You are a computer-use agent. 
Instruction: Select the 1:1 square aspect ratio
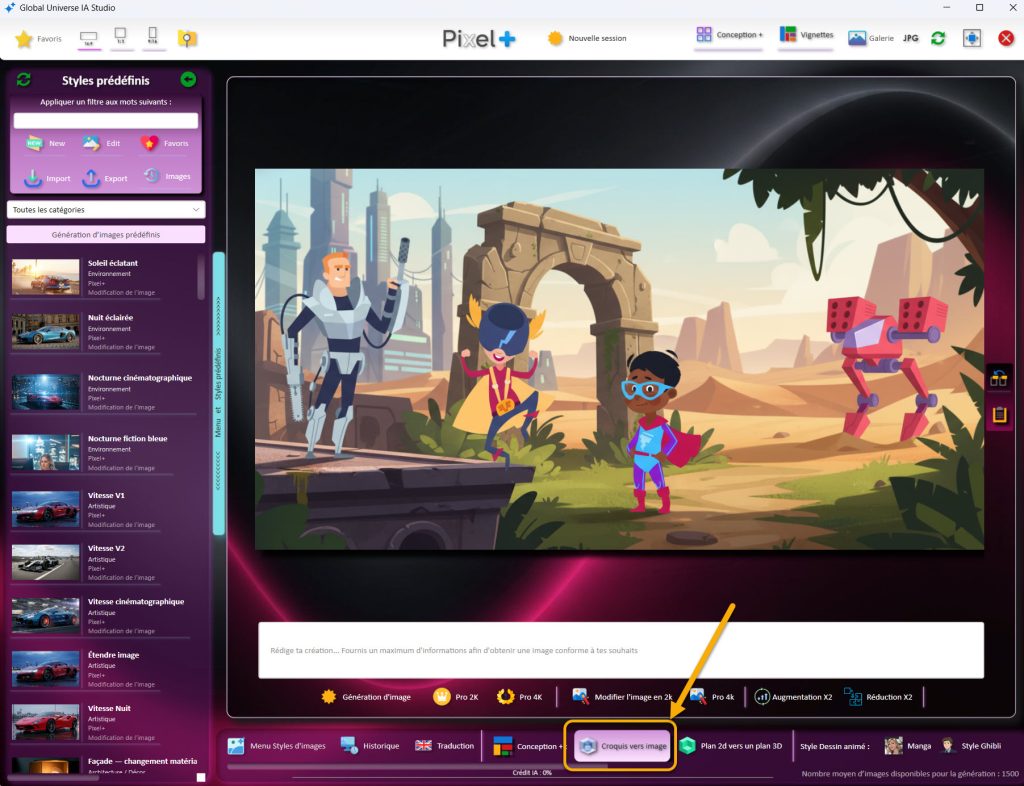coord(120,39)
